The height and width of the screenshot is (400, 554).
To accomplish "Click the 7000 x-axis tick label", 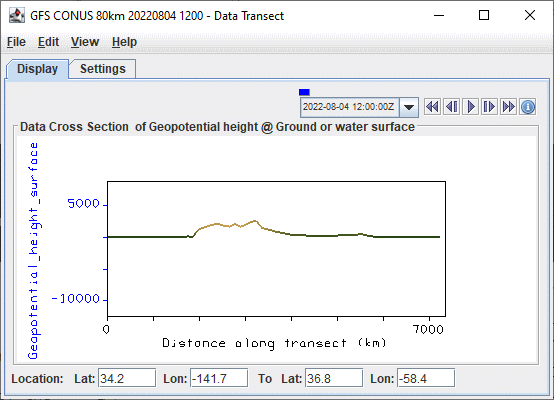I will coord(428,330).
